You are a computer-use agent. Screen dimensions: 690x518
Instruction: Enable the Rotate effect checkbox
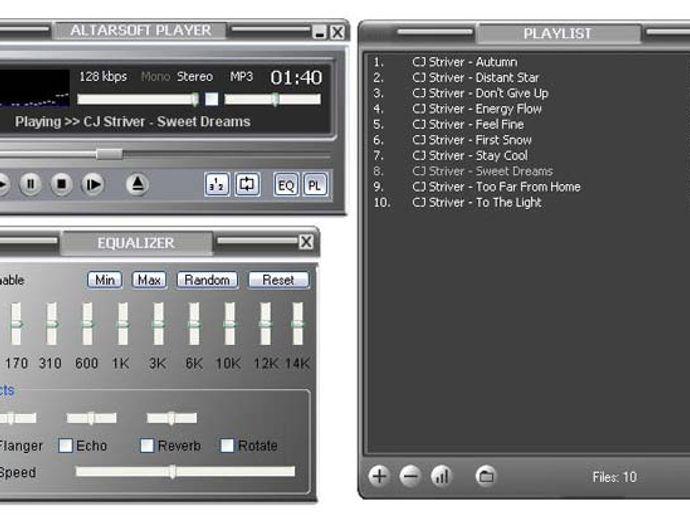pos(227,445)
